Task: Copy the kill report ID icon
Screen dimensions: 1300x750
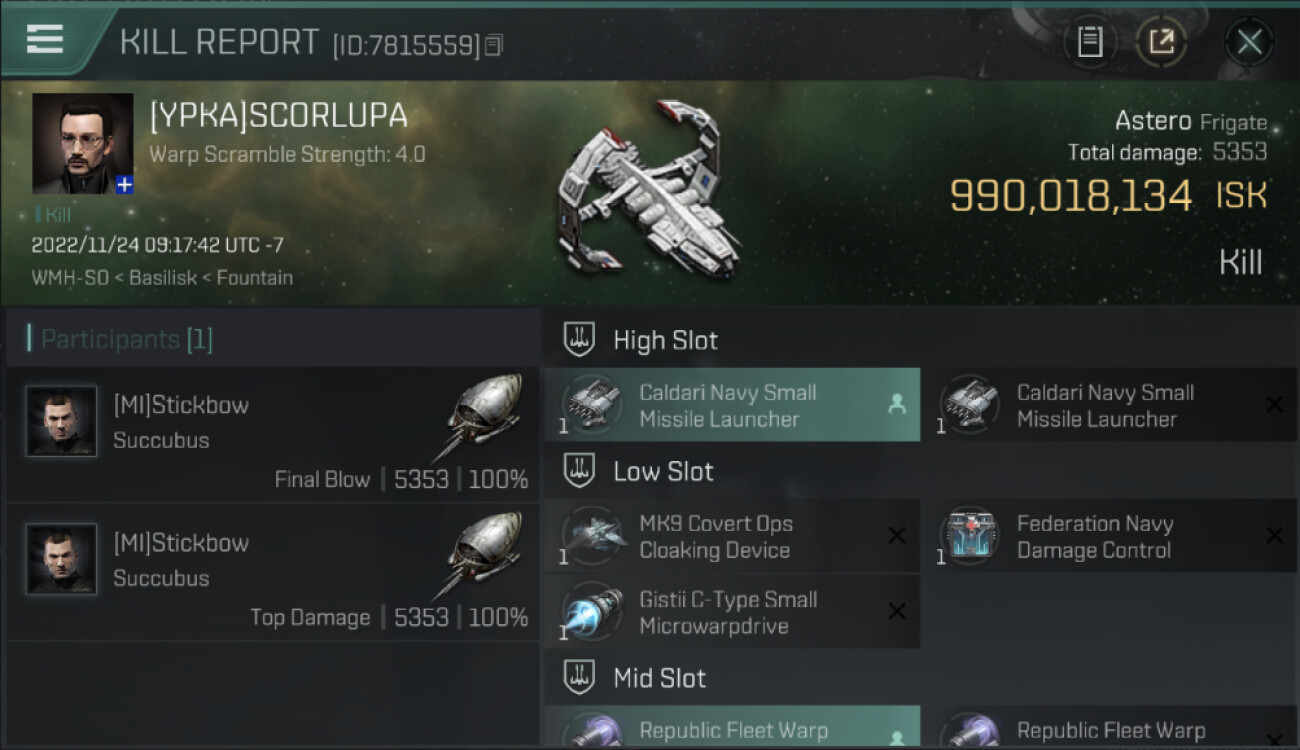Action: (493, 45)
